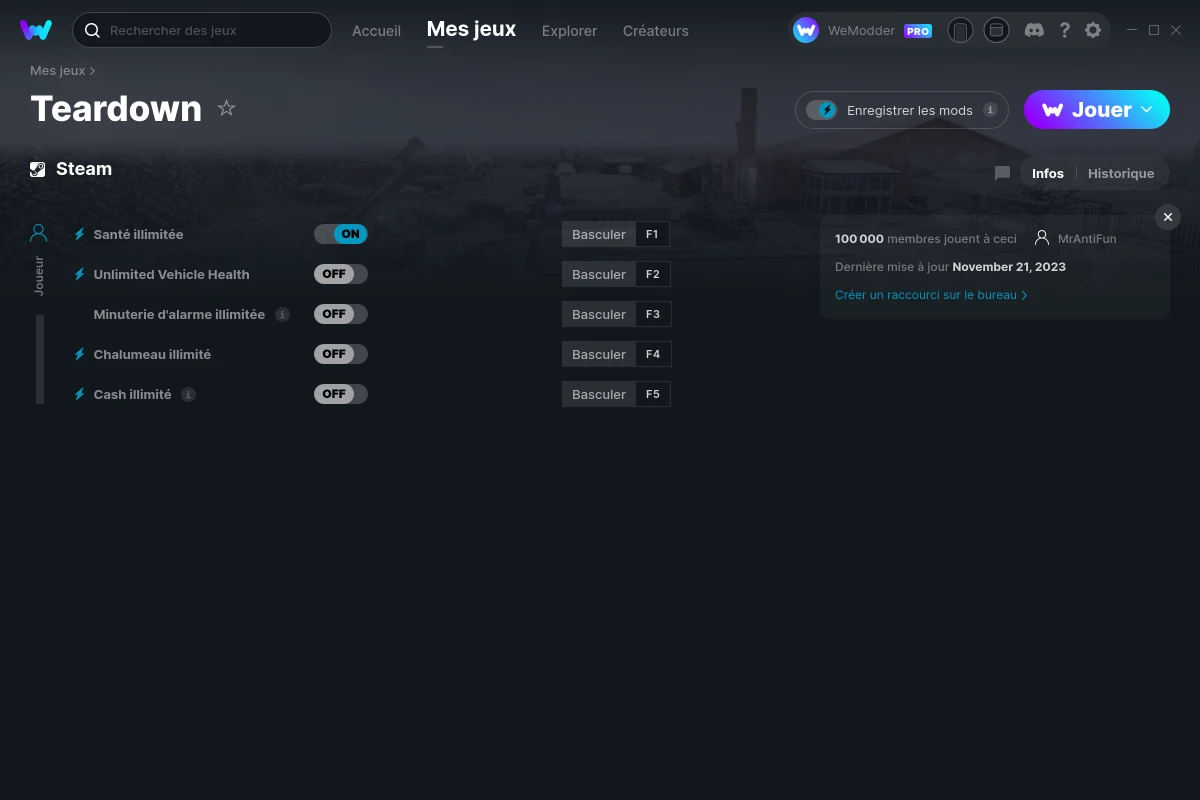Switch to the Historique tab
Image resolution: width=1200 pixels, height=800 pixels.
click(1121, 173)
